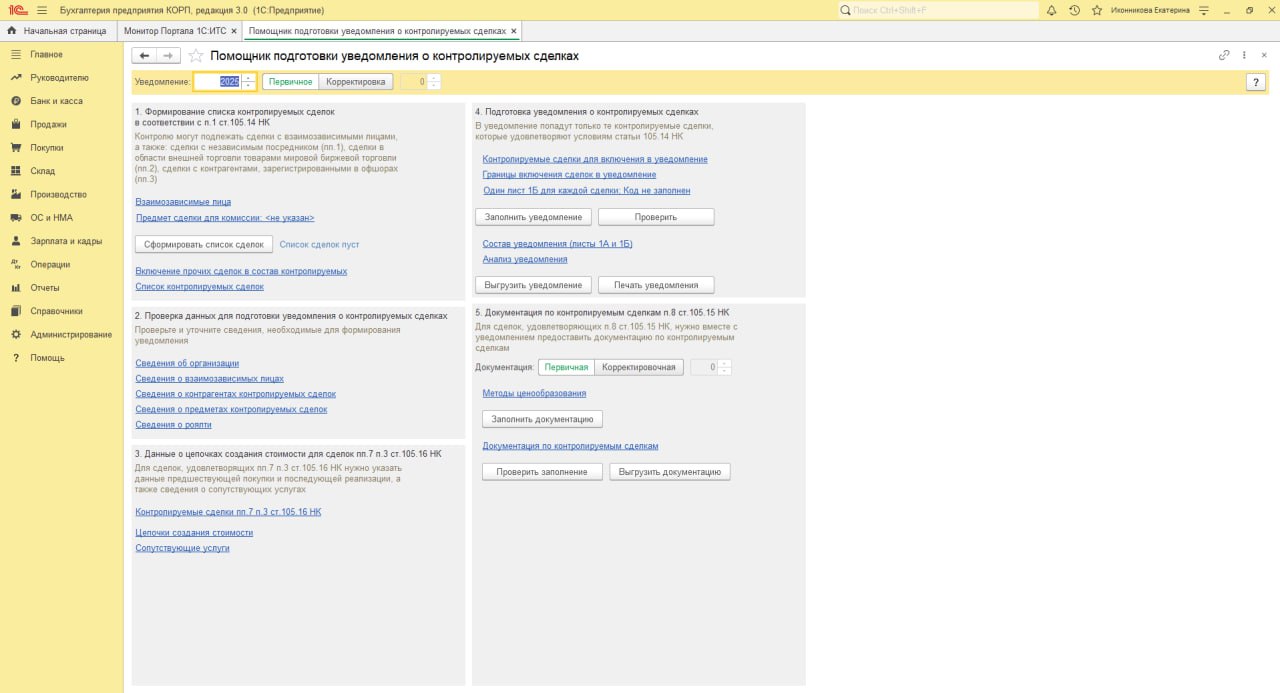Select Первичное notification type
The image size is (1280, 693).
point(289,81)
